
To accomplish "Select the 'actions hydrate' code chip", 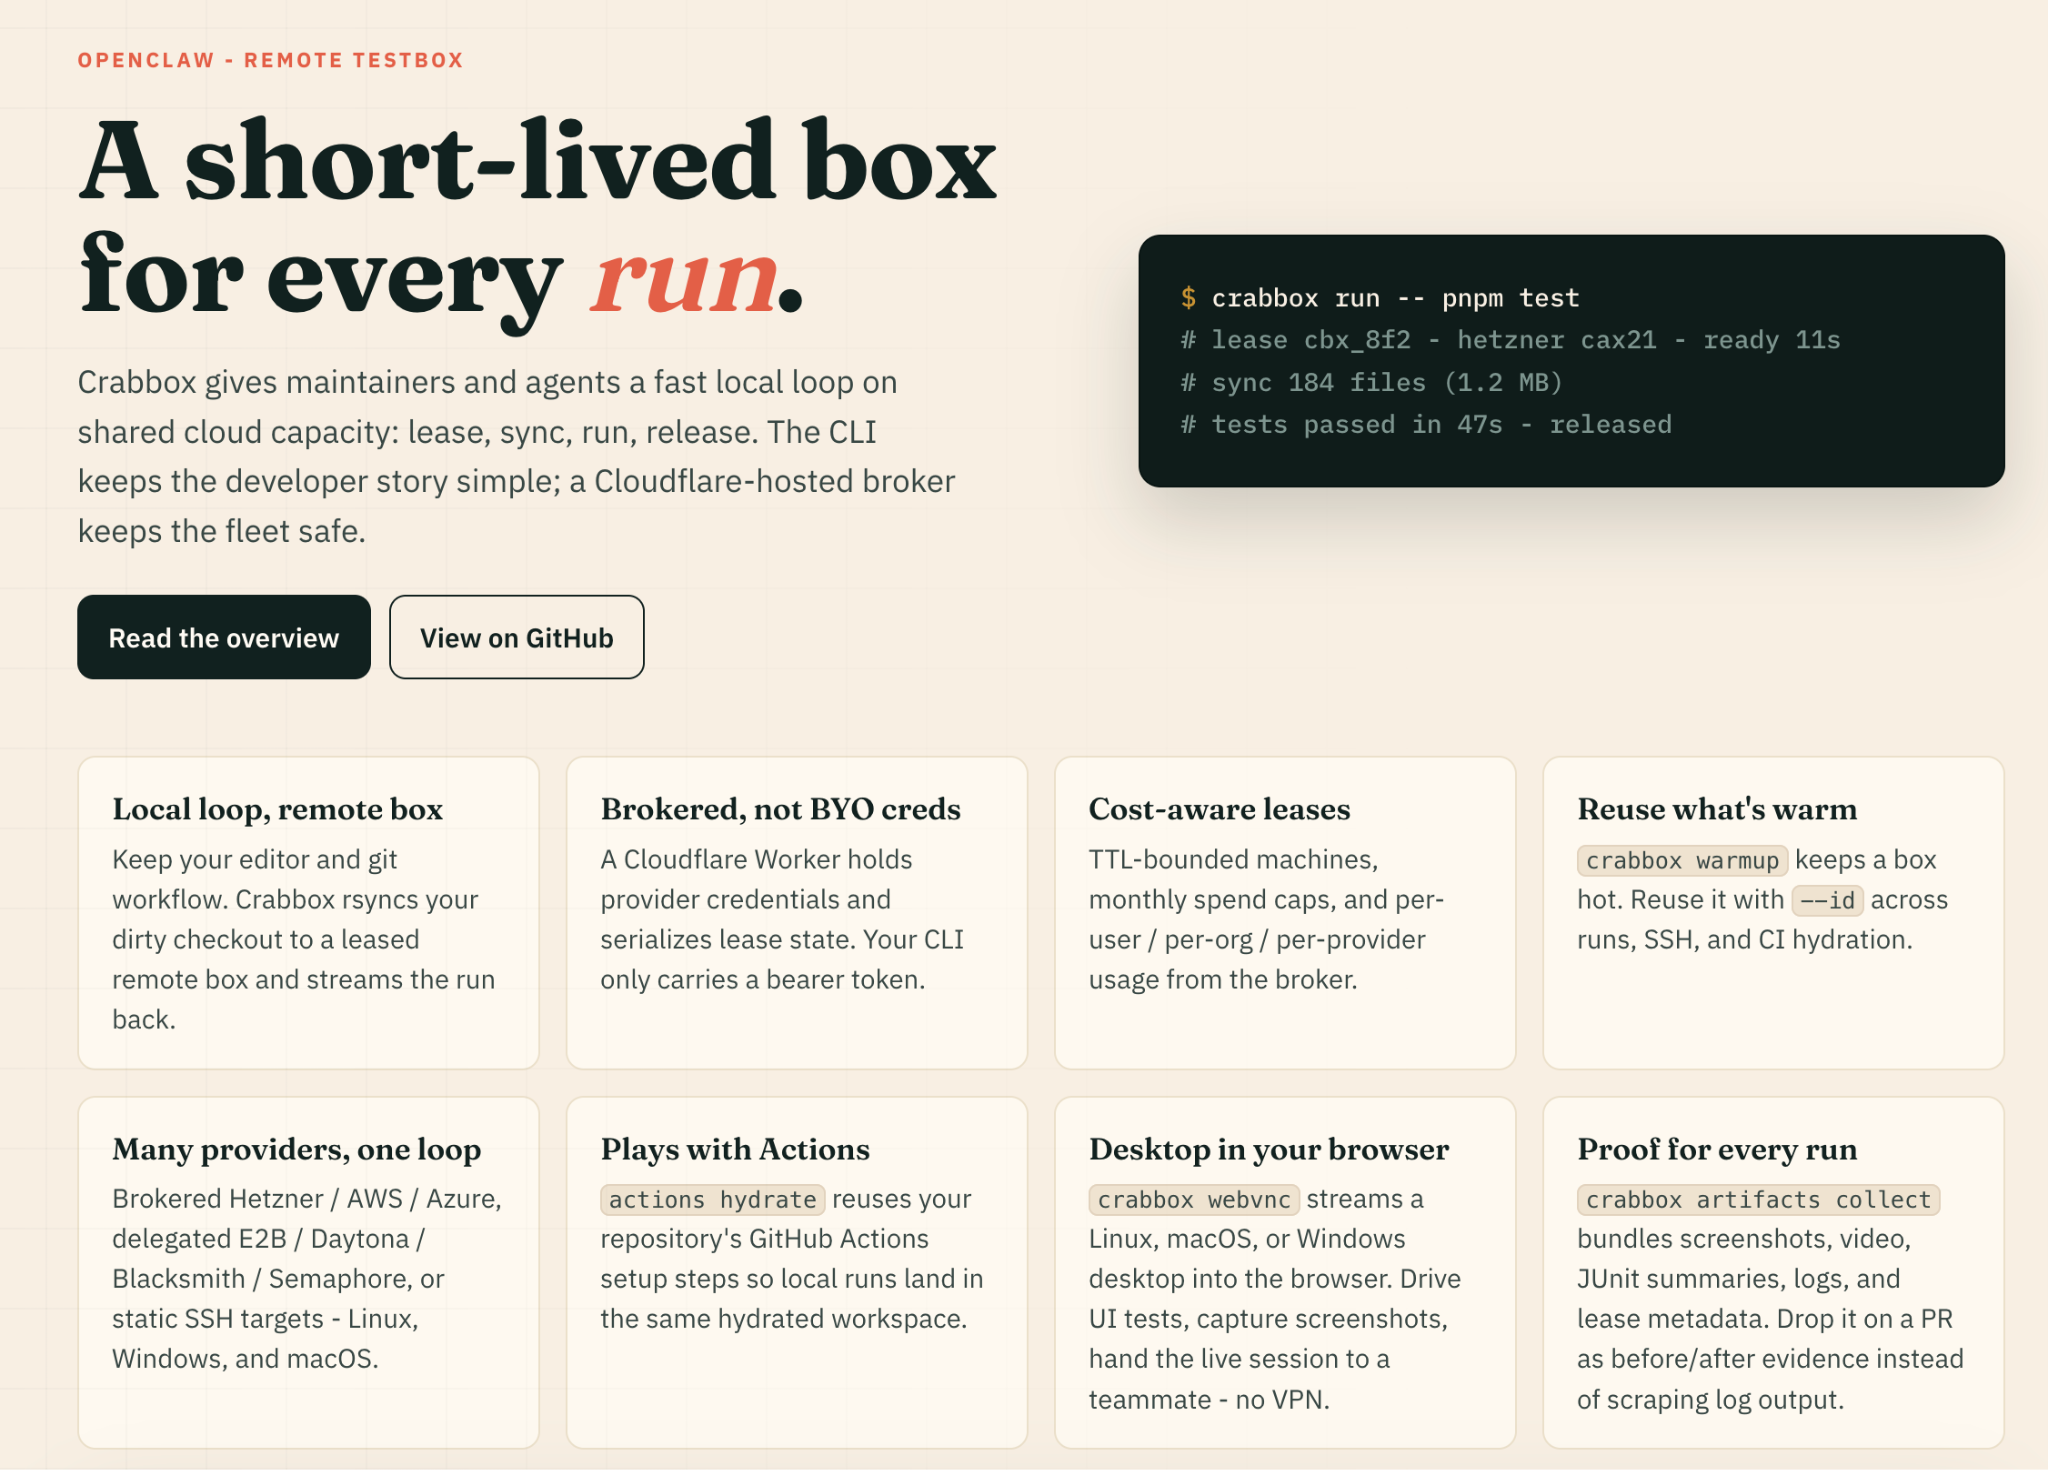I will point(712,1199).
